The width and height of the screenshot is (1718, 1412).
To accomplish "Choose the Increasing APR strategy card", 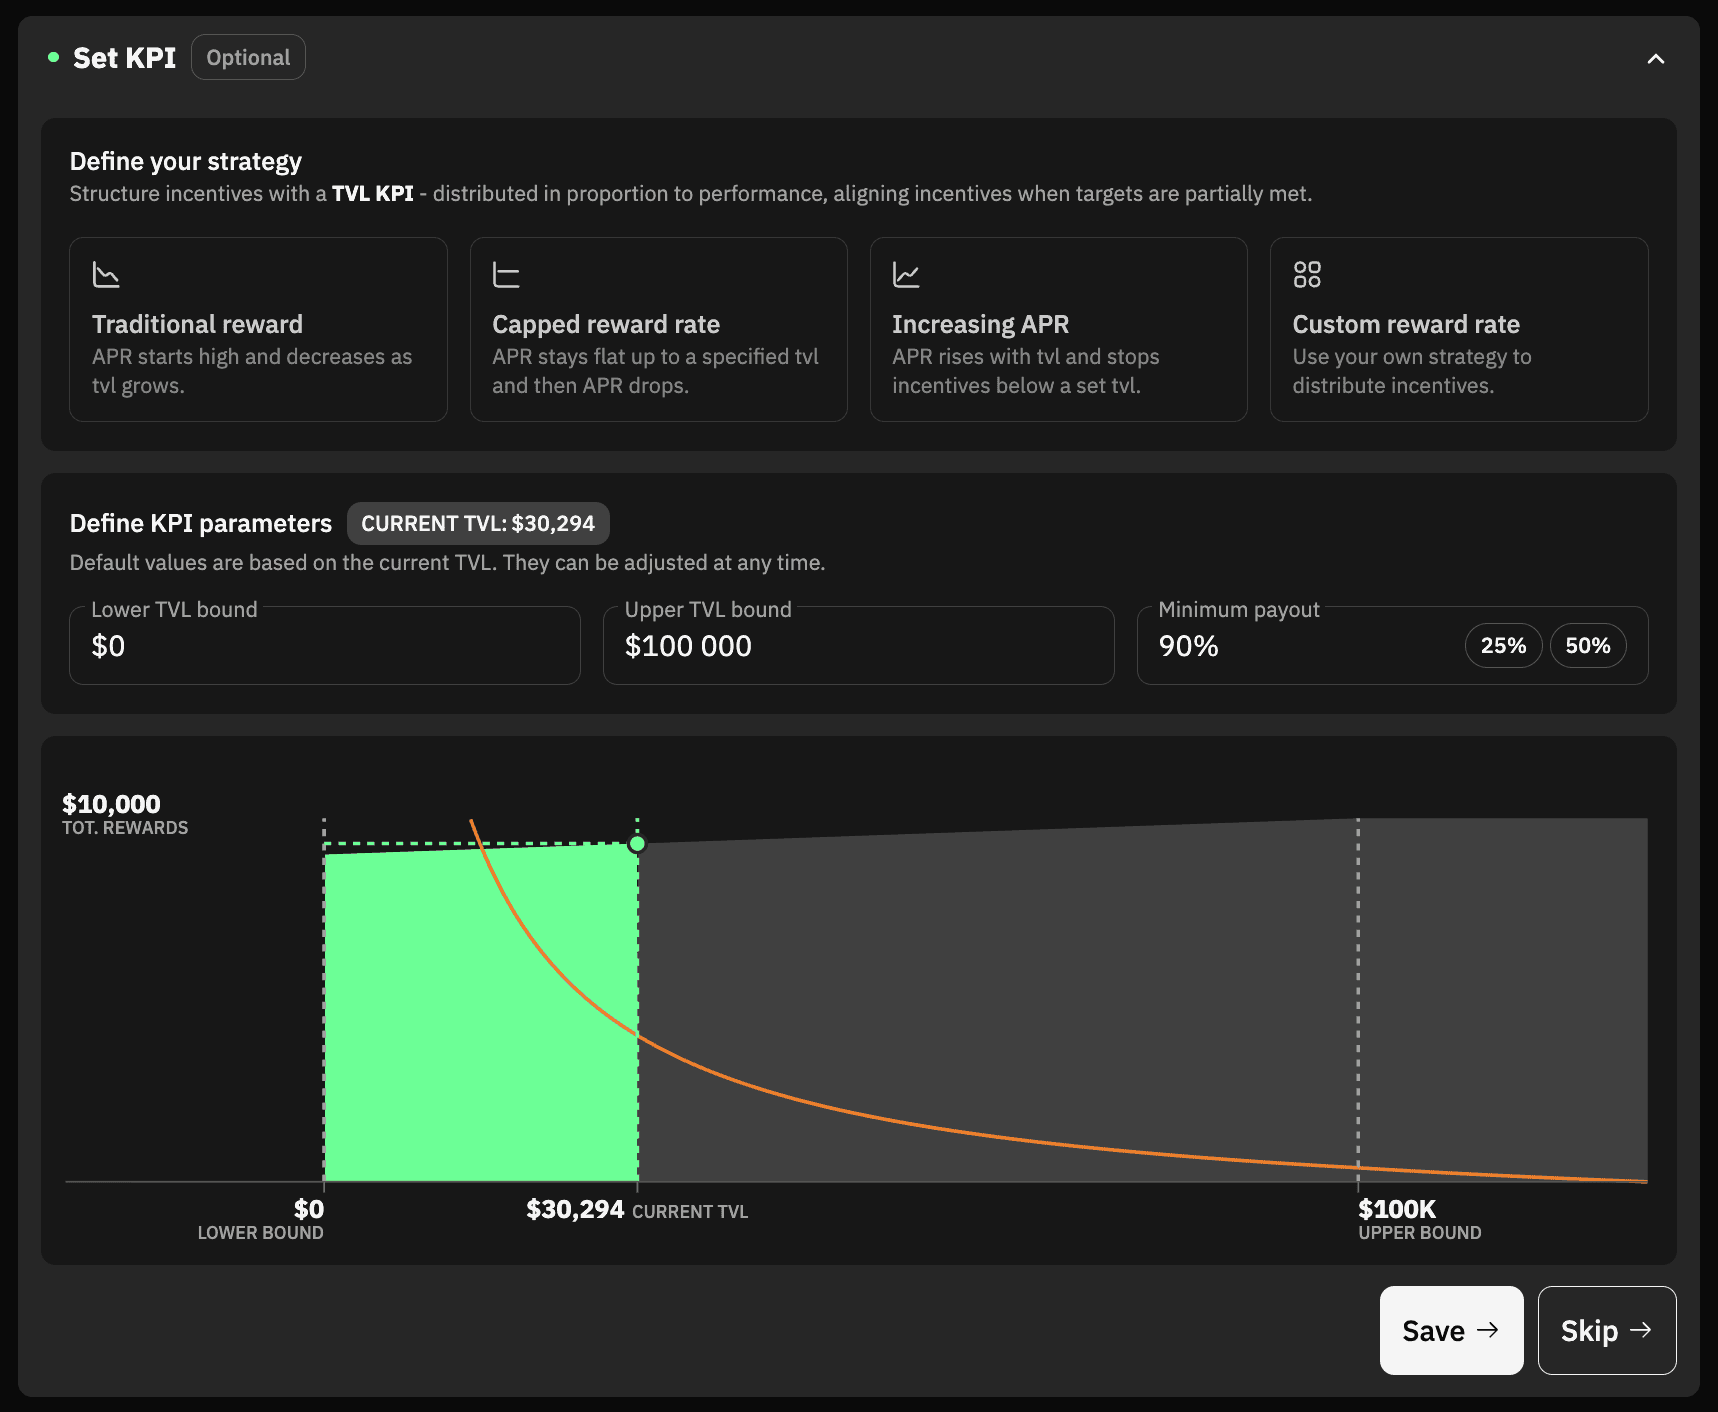I will pos(1058,329).
